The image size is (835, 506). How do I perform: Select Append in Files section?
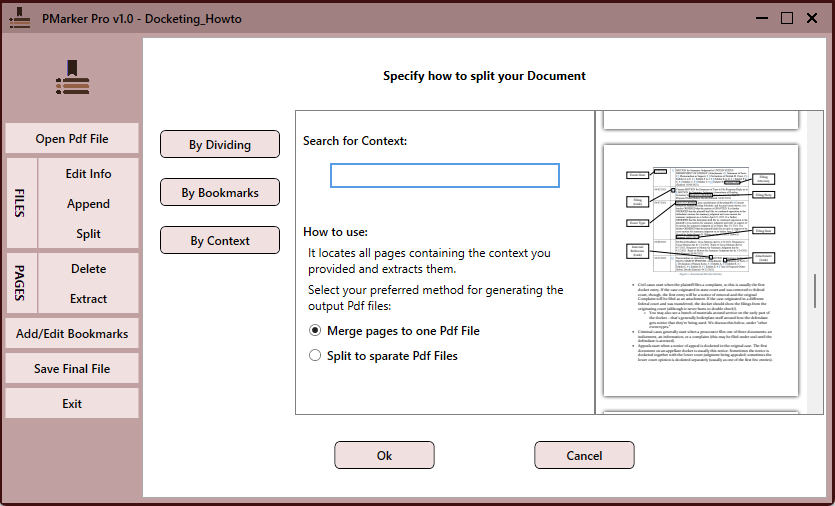point(88,204)
